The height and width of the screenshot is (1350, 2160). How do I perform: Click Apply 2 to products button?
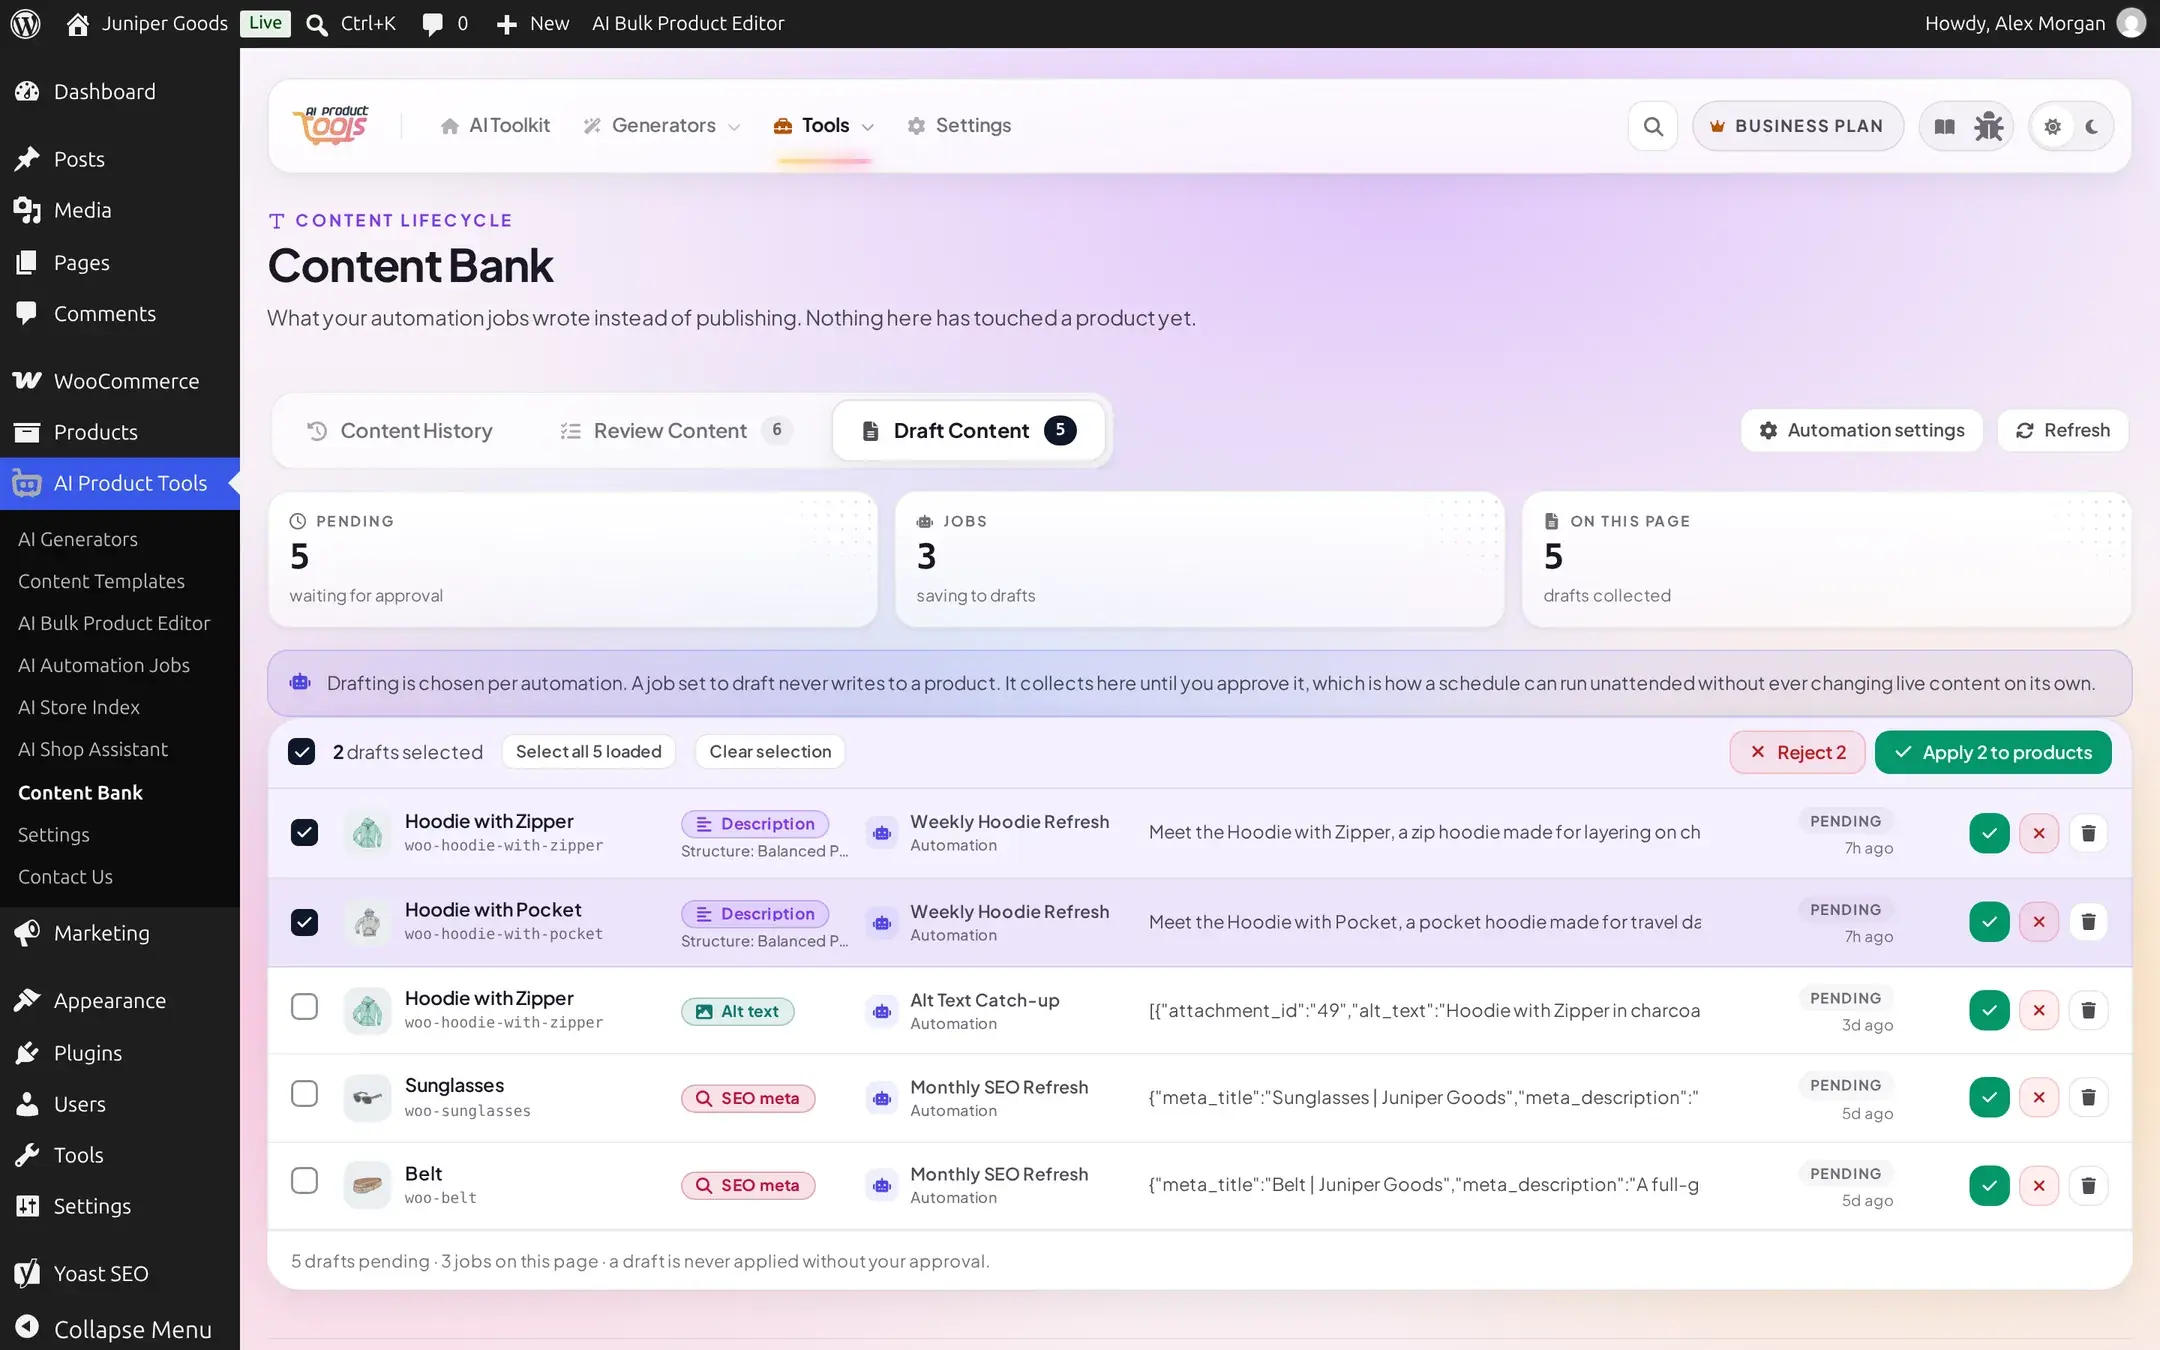click(x=1993, y=752)
